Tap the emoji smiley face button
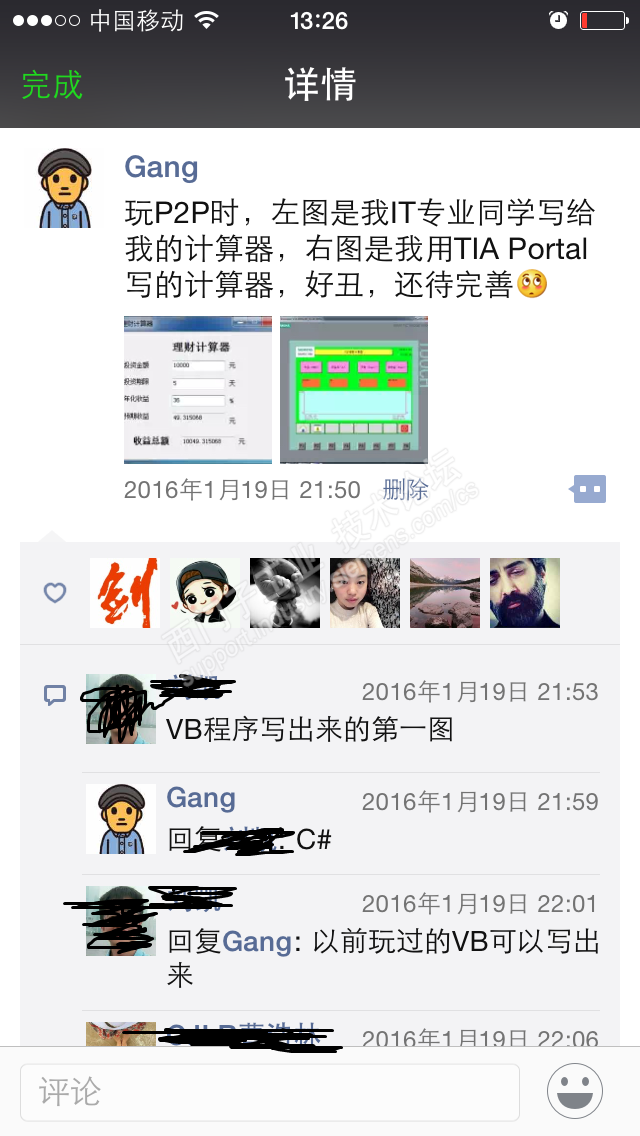This screenshot has width=640, height=1136. 575,1090
